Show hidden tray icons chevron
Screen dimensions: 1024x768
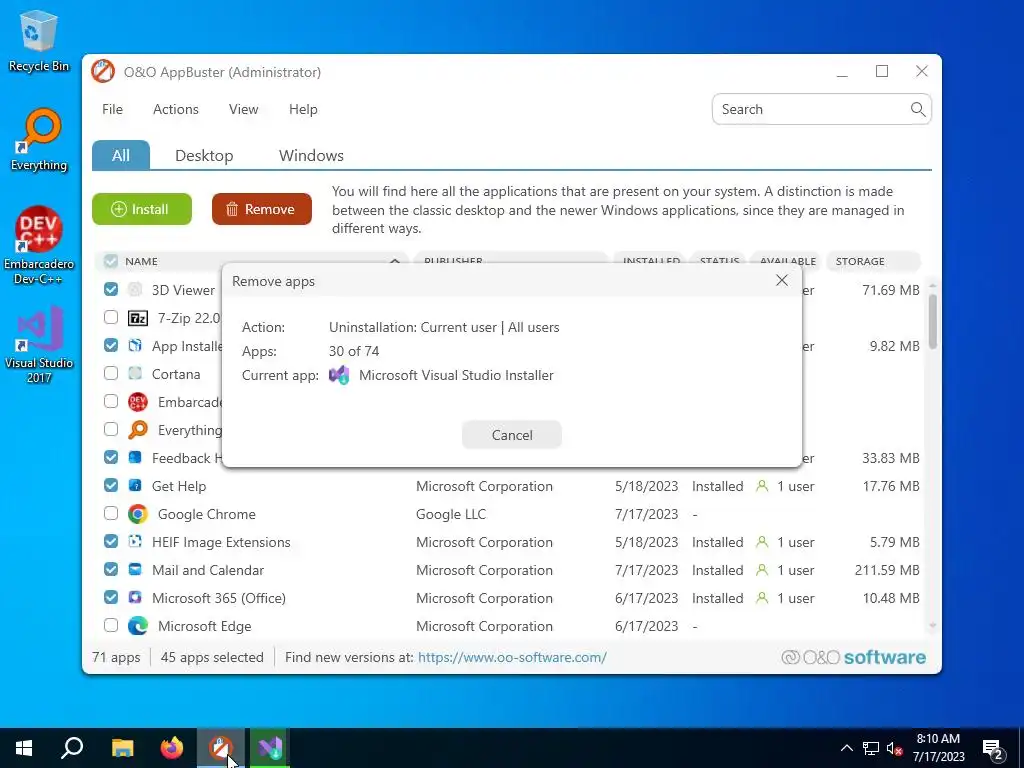point(846,748)
